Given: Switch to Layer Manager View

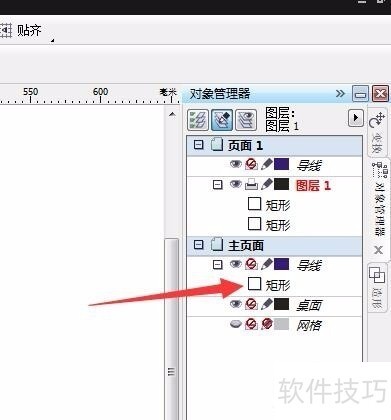Looking at the screenshot, I should (x=246, y=120).
